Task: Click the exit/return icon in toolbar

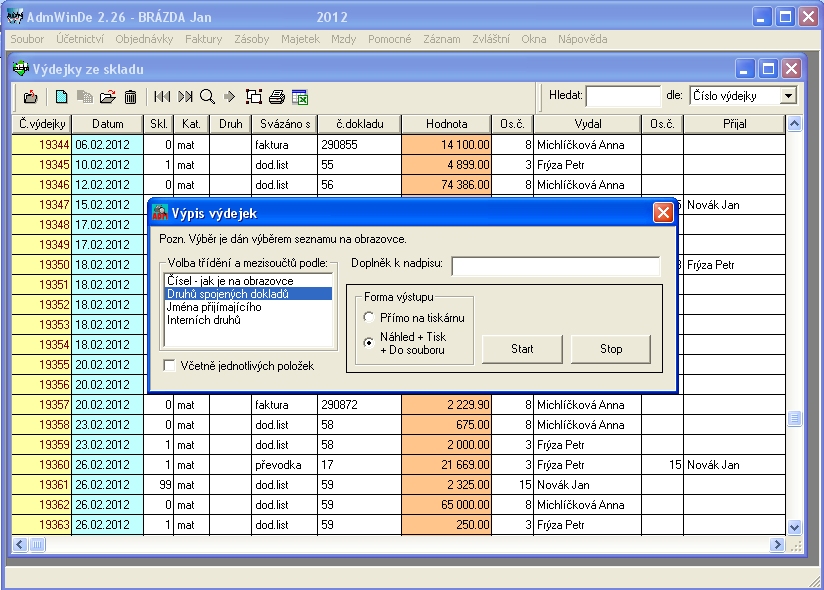Action: tap(30, 97)
